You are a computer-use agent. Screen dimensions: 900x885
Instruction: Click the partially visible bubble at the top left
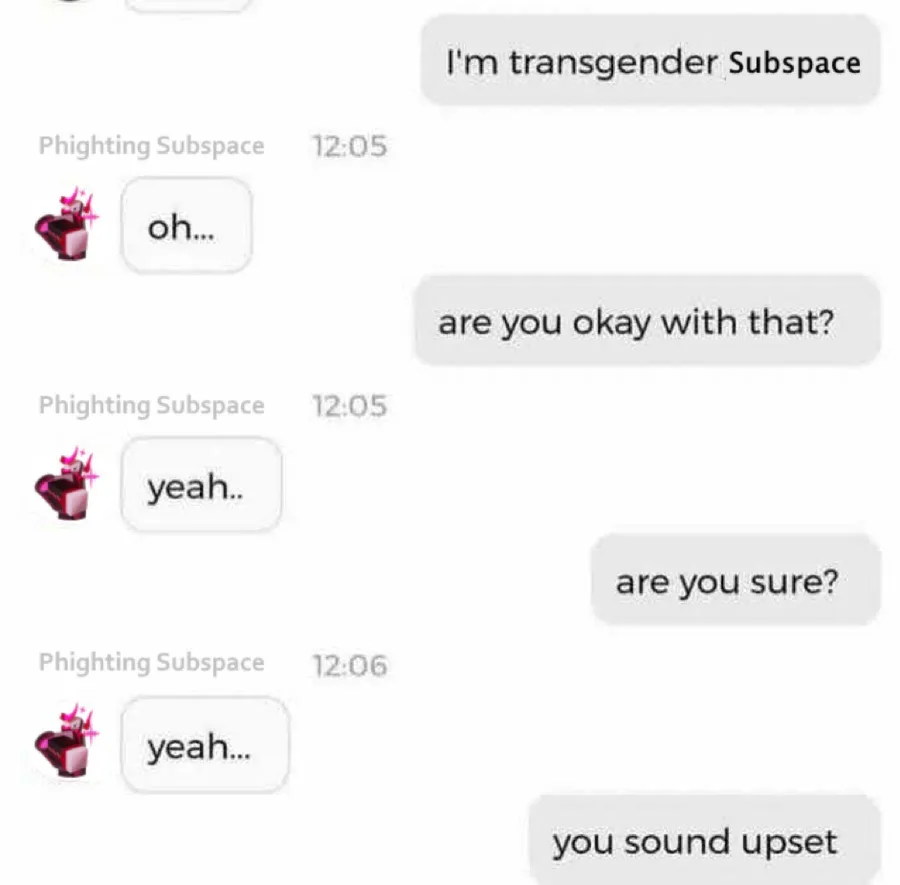pyautogui.click(x=188, y=5)
